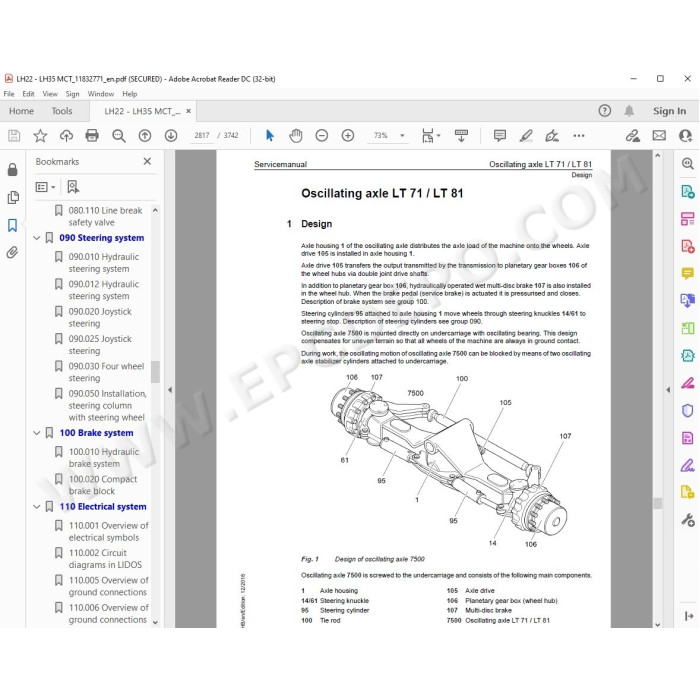This screenshot has width=700, height=700.
Task: Collapse 110 Electrical system bookmark
Action: coord(37,507)
